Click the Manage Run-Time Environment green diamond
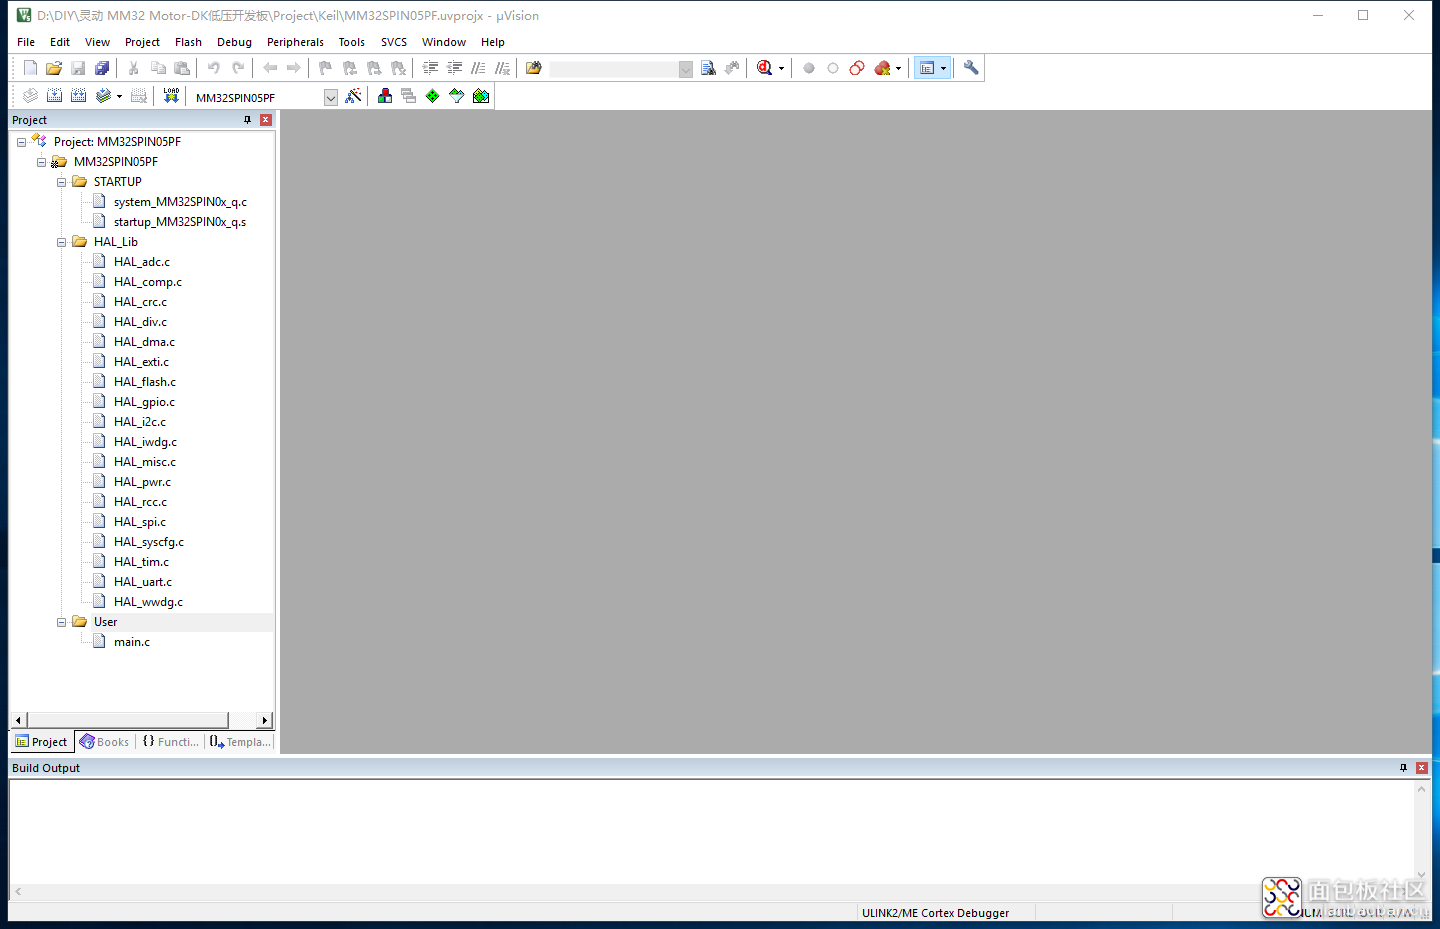 [432, 96]
